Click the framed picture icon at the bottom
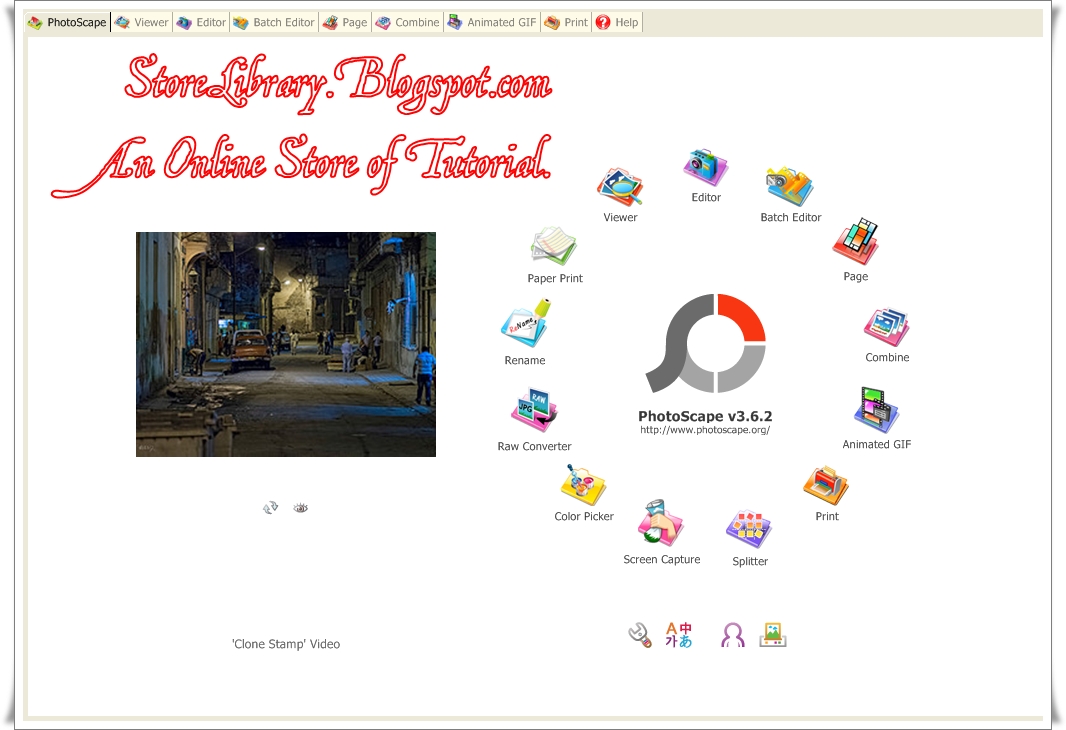The image size is (1066, 730). point(773,635)
